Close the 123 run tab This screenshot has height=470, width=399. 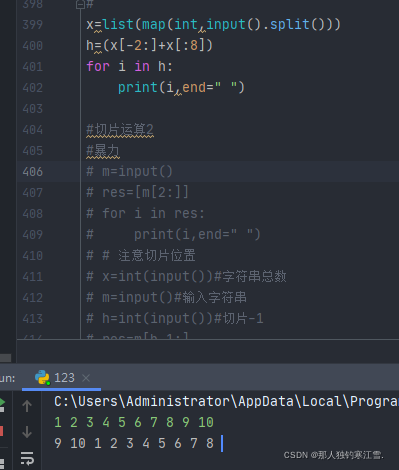pos(86,378)
